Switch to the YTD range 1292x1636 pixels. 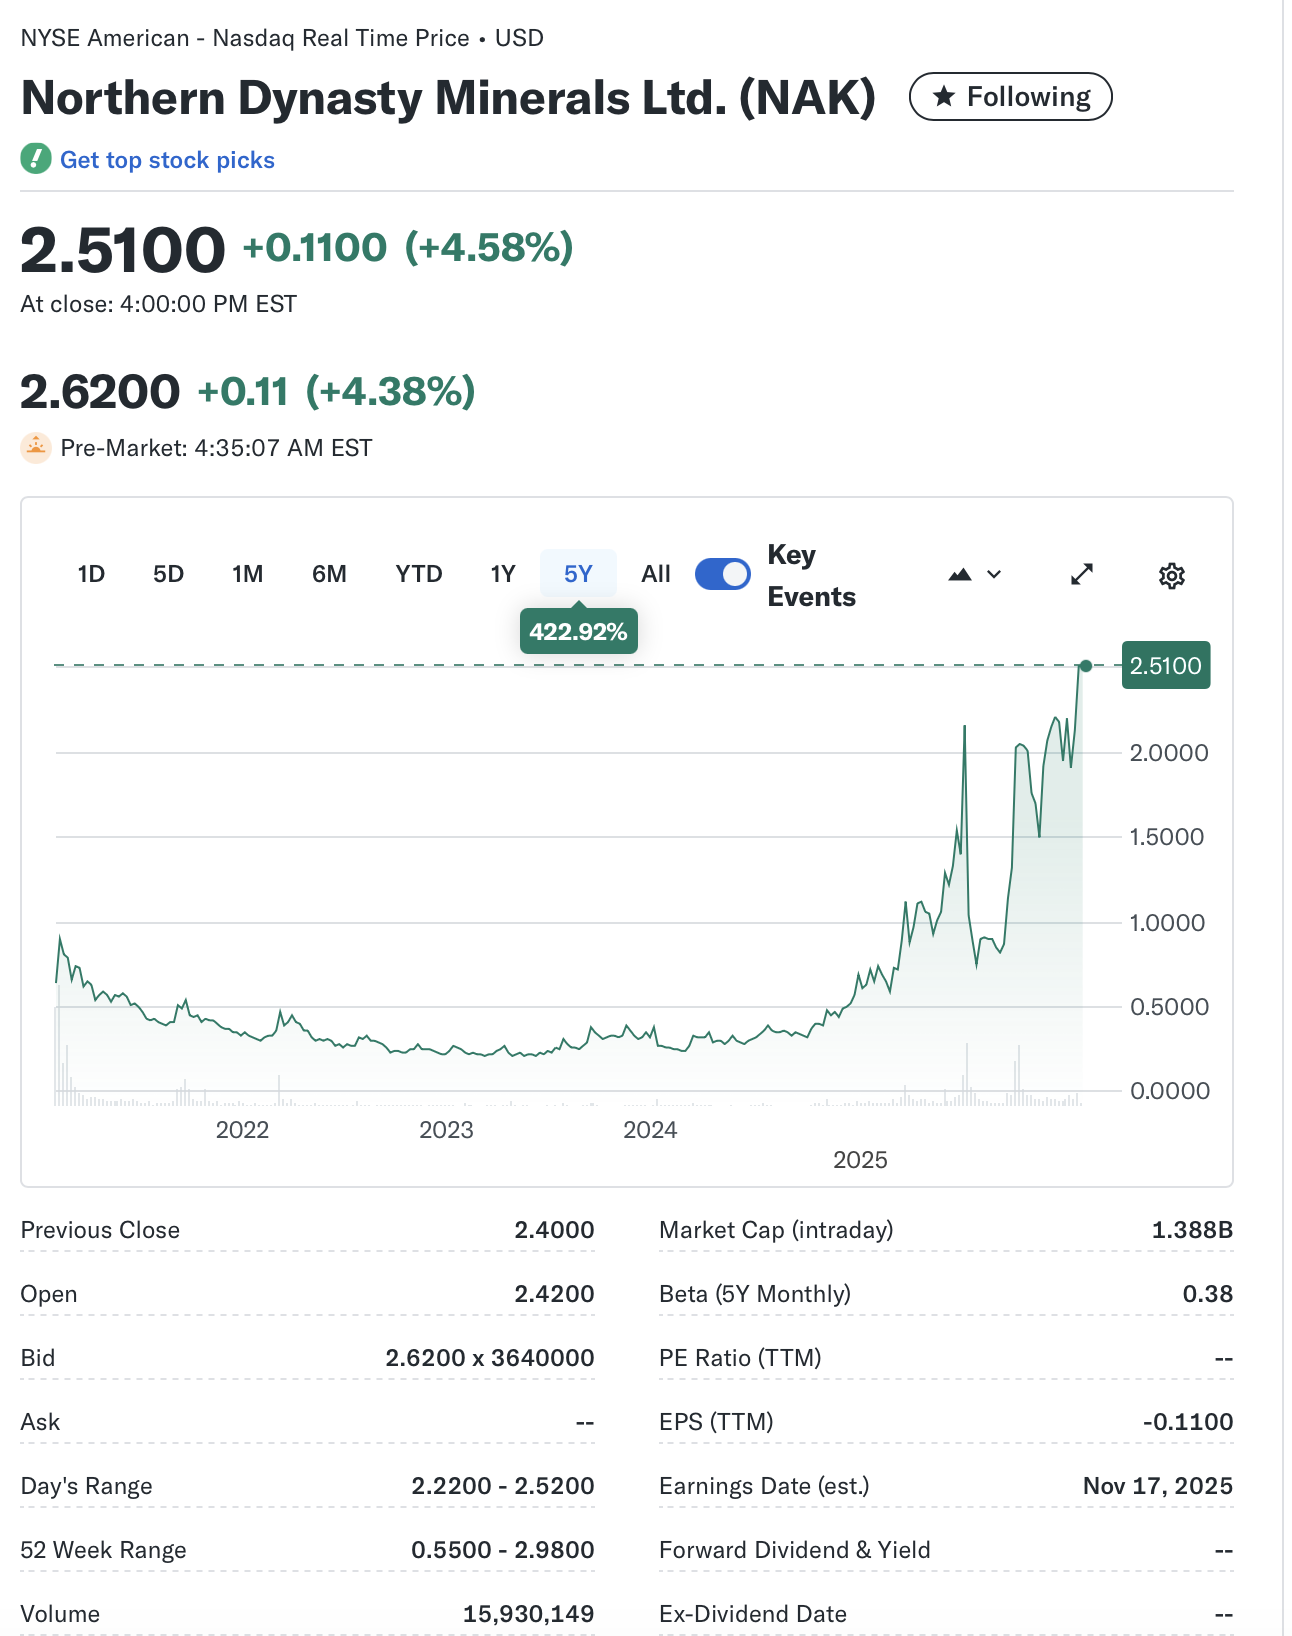coord(418,575)
